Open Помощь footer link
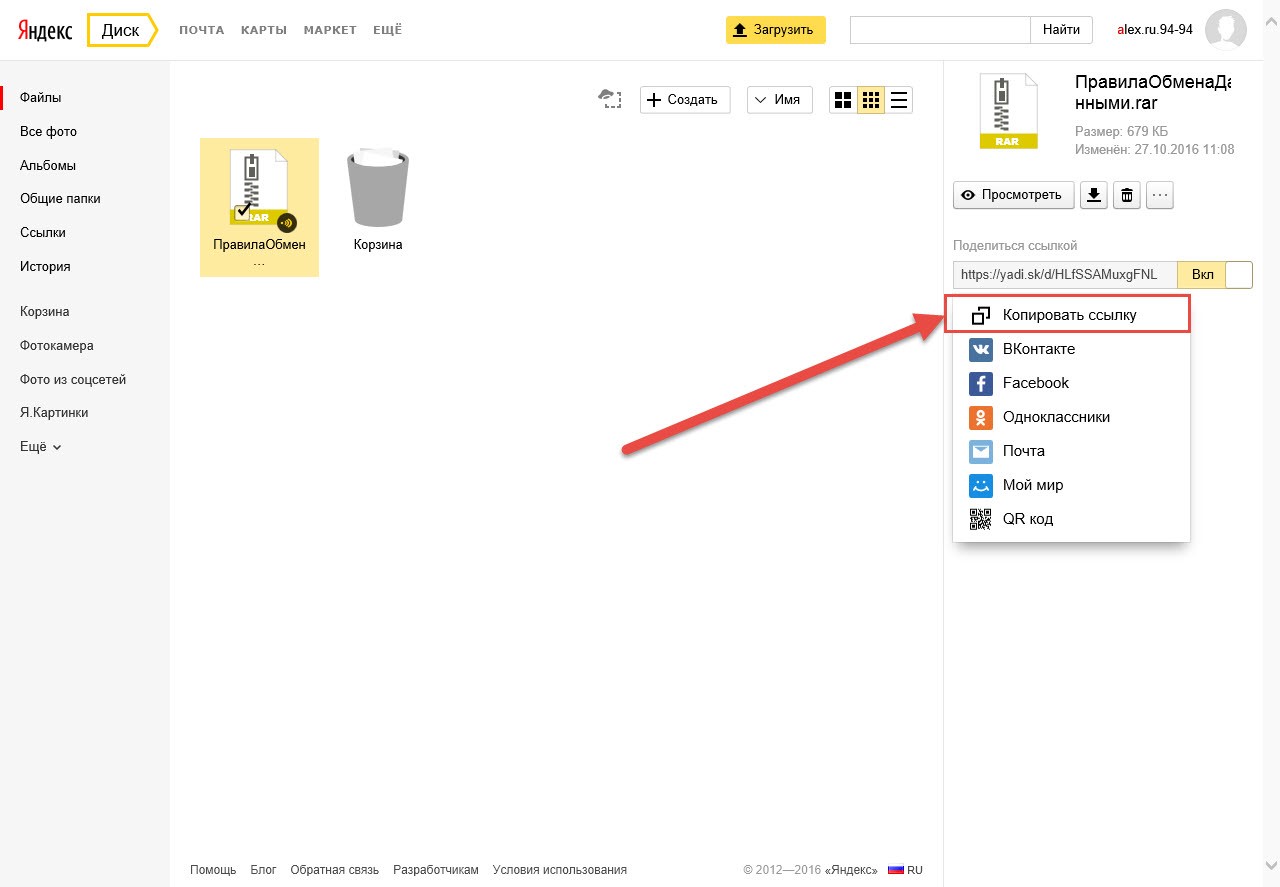This screenshot has width=1280, height=887. [x=213, y=870]
